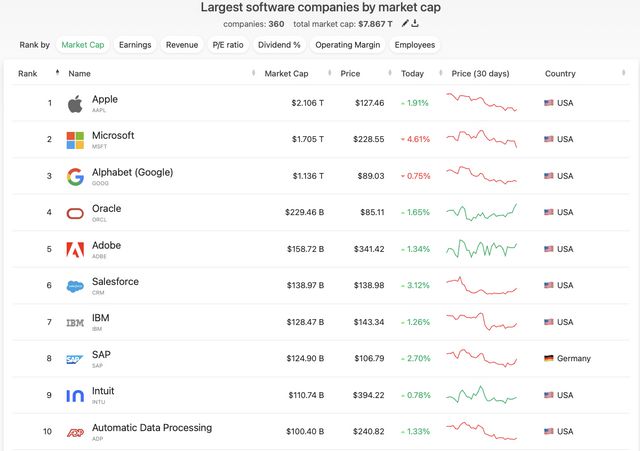This screenshot has height=451, width=640.
Task: Click the AAPL ticker symbol
Action: 99,110
